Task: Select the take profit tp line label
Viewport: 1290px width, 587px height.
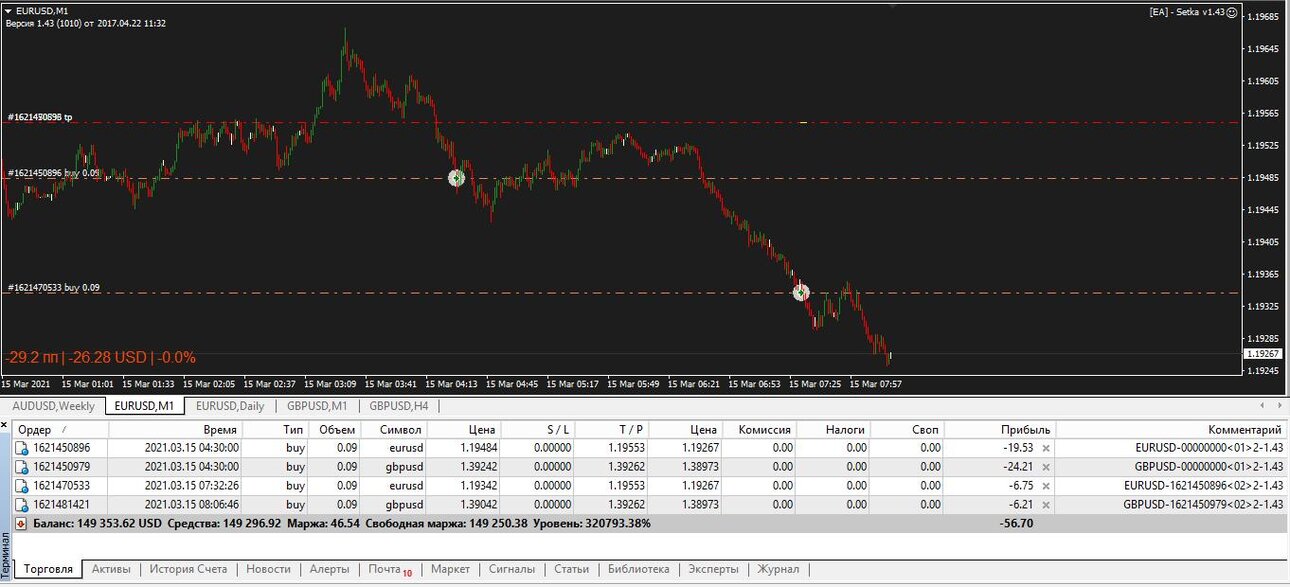Action: [x=40, y=117]
